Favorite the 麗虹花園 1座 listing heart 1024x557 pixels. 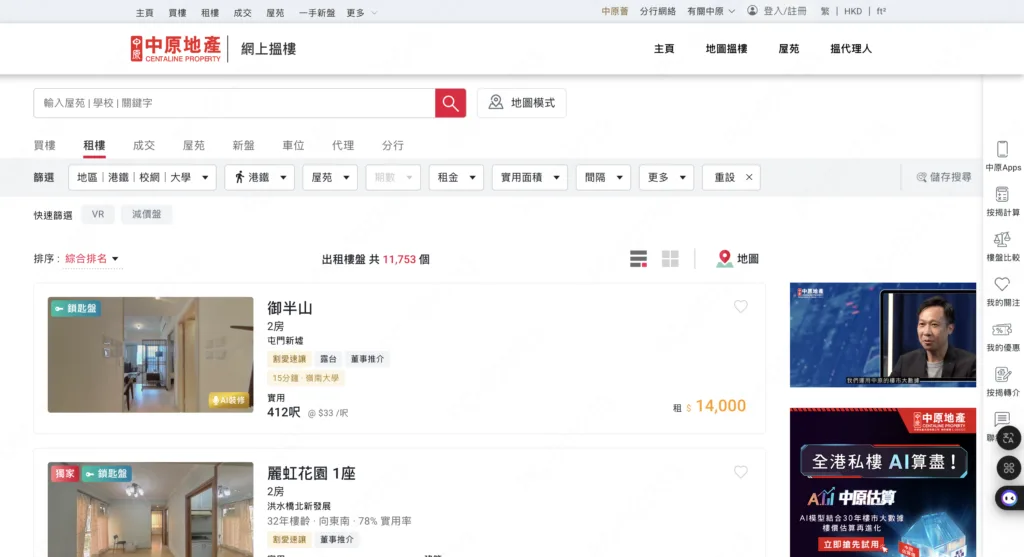coord(741,471)
